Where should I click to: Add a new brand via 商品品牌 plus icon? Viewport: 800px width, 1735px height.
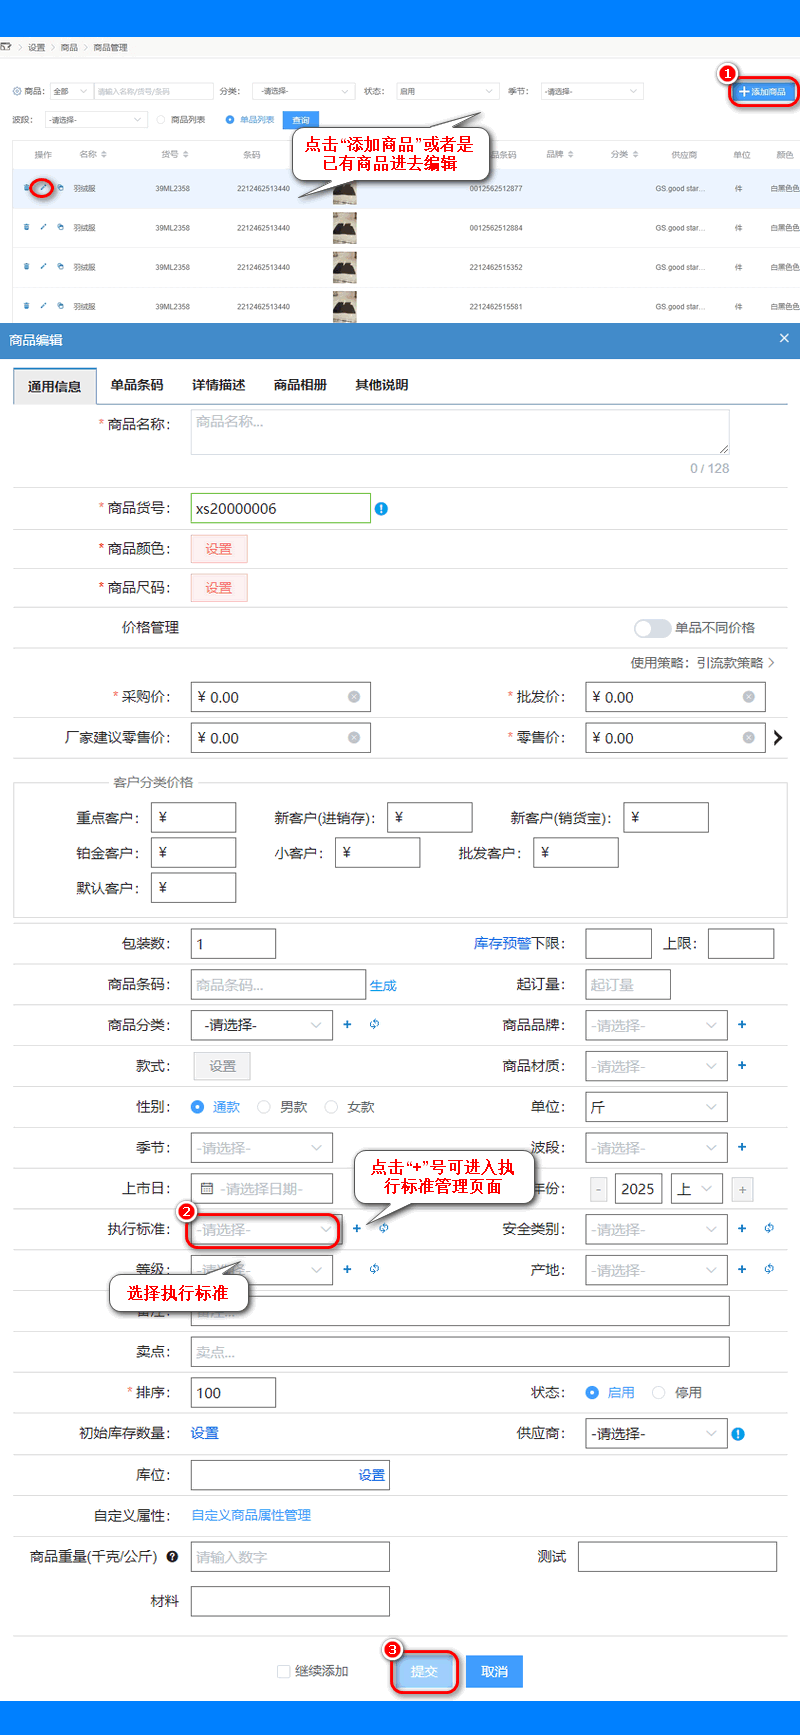[x=742, y=1025]
